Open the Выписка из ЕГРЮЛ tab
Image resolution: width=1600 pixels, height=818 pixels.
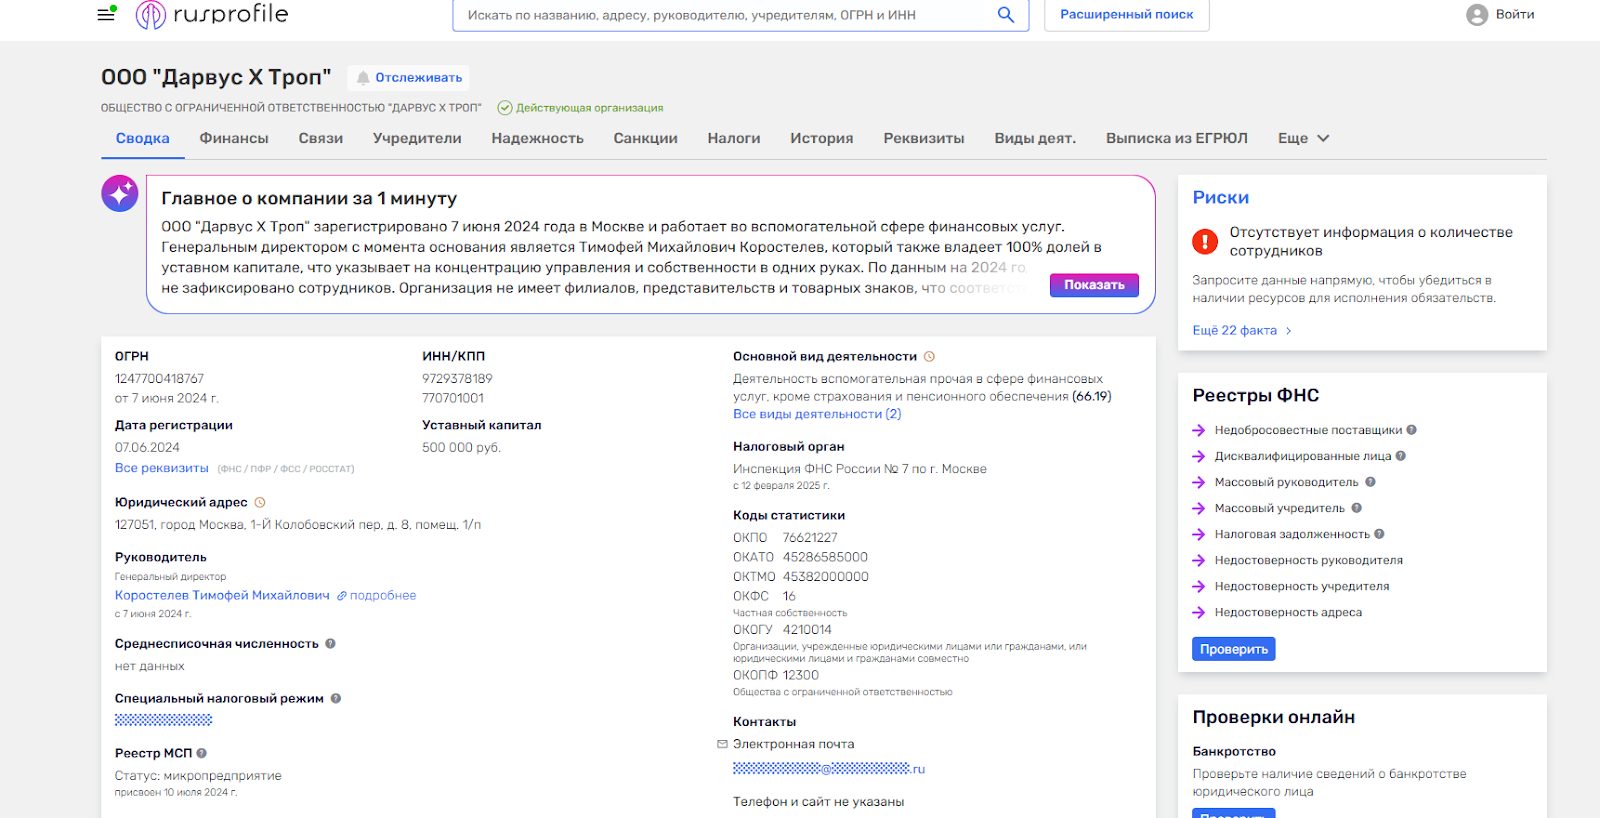[x=1177, y=139]
